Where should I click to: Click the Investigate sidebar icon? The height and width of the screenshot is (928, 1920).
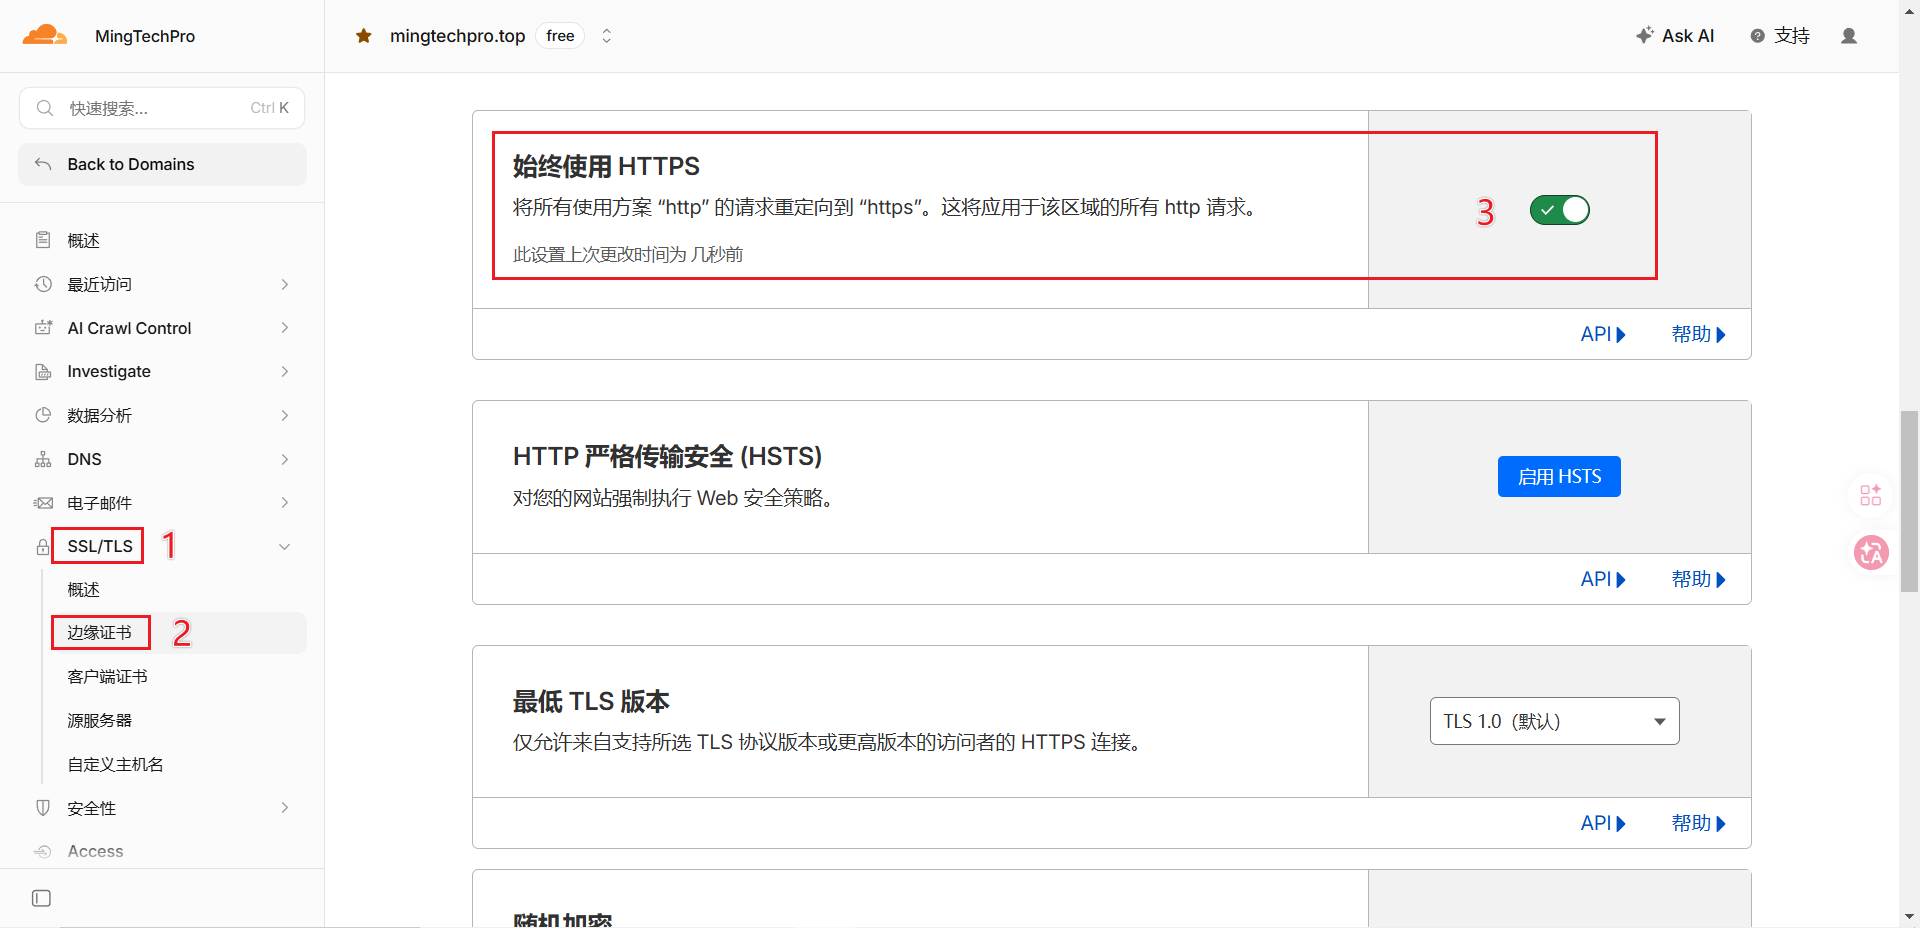(43, 372)
